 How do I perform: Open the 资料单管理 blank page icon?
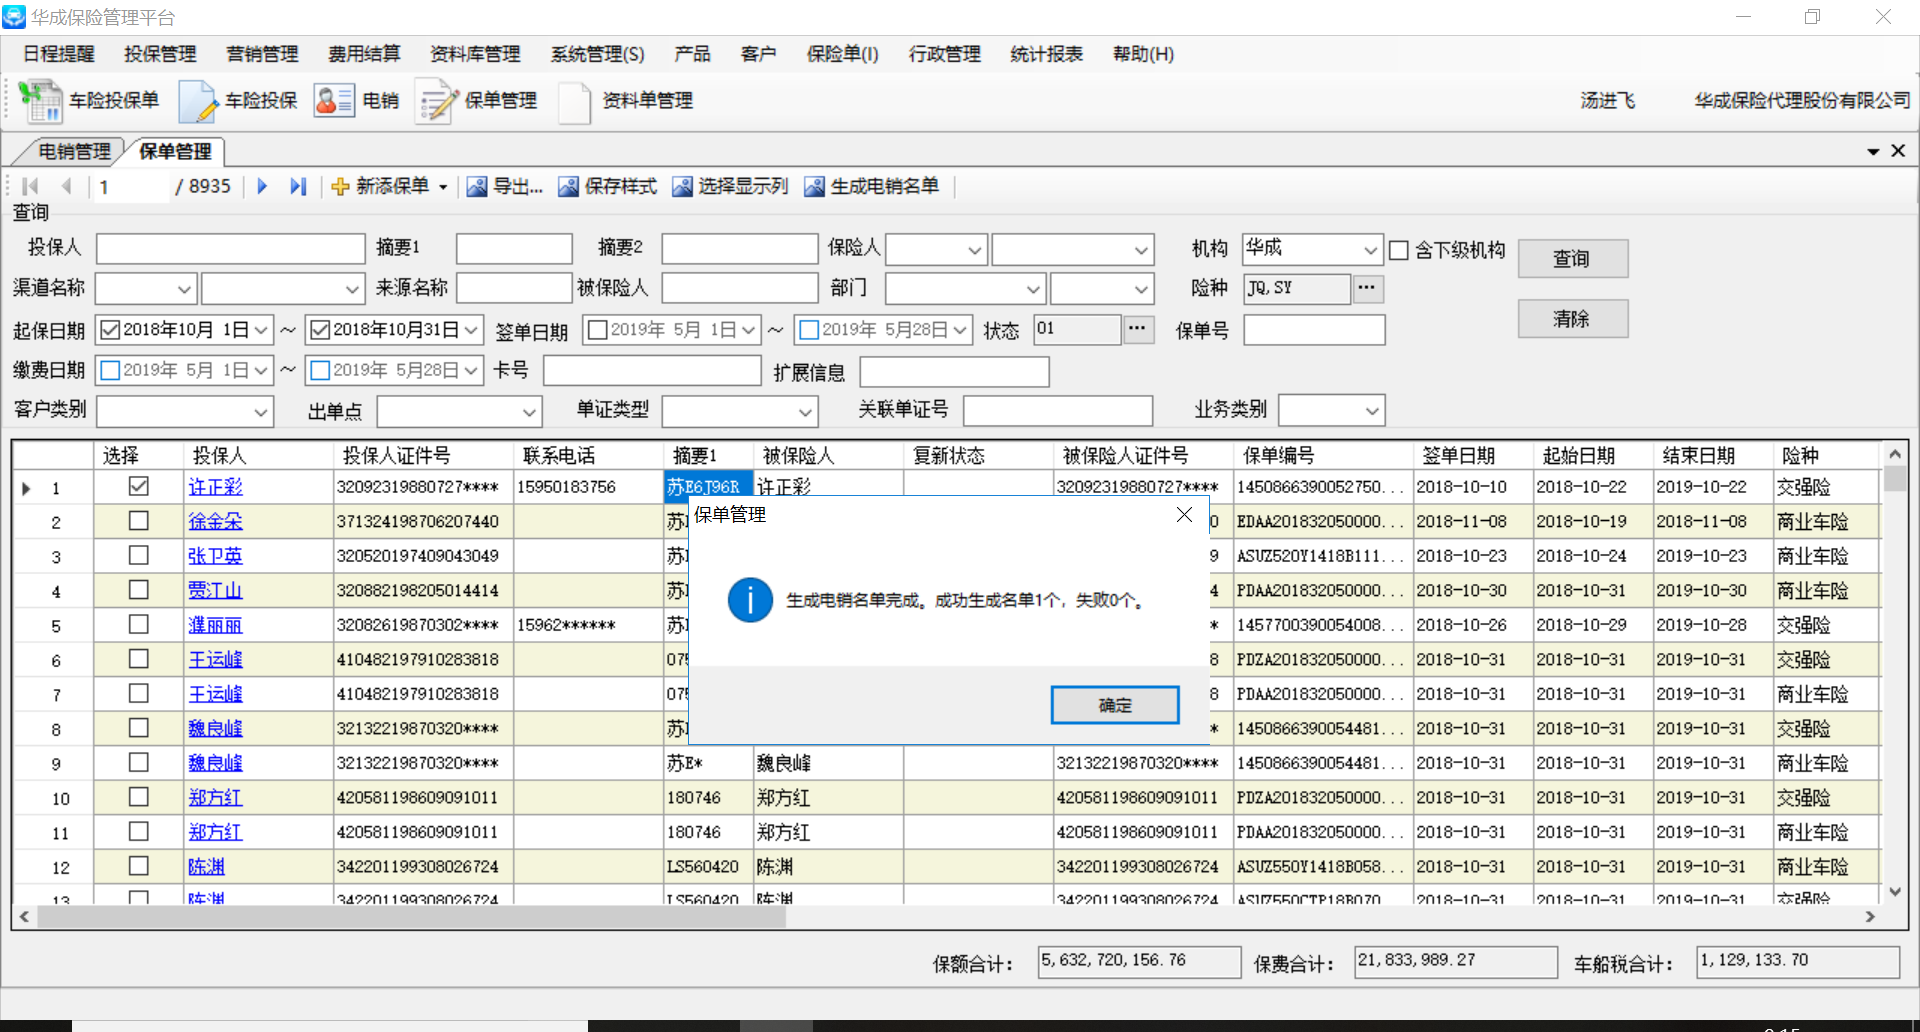click(x=575, y=101)
